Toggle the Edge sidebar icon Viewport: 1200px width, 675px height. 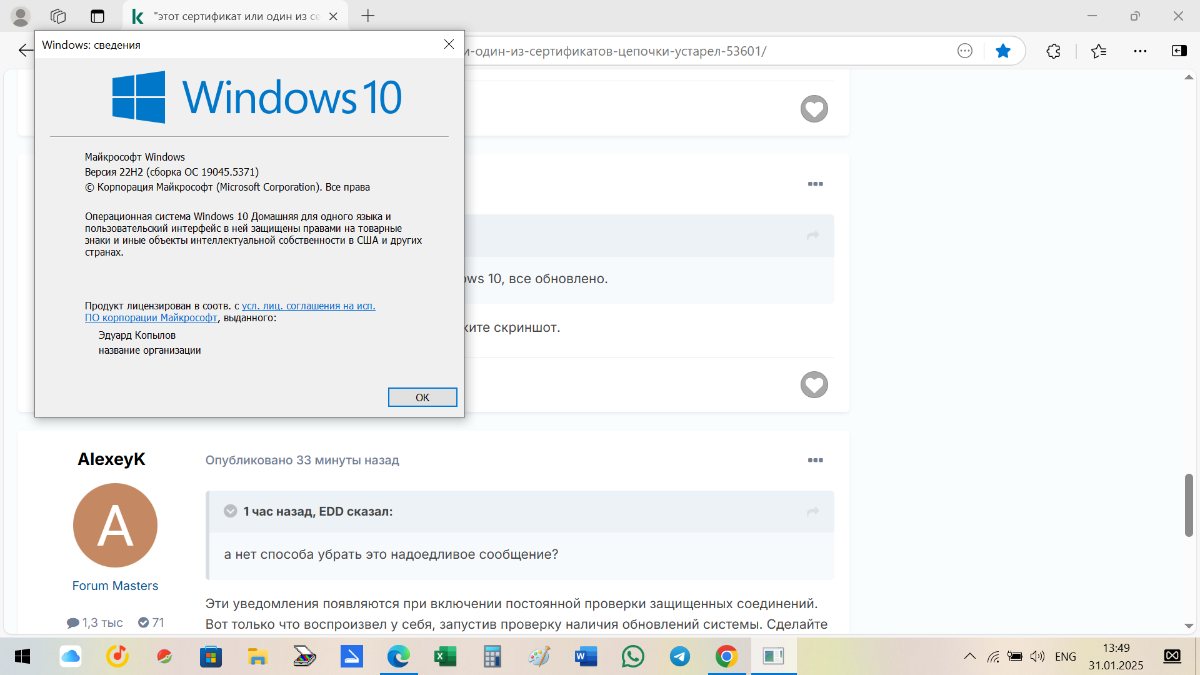pos(1179,51)
